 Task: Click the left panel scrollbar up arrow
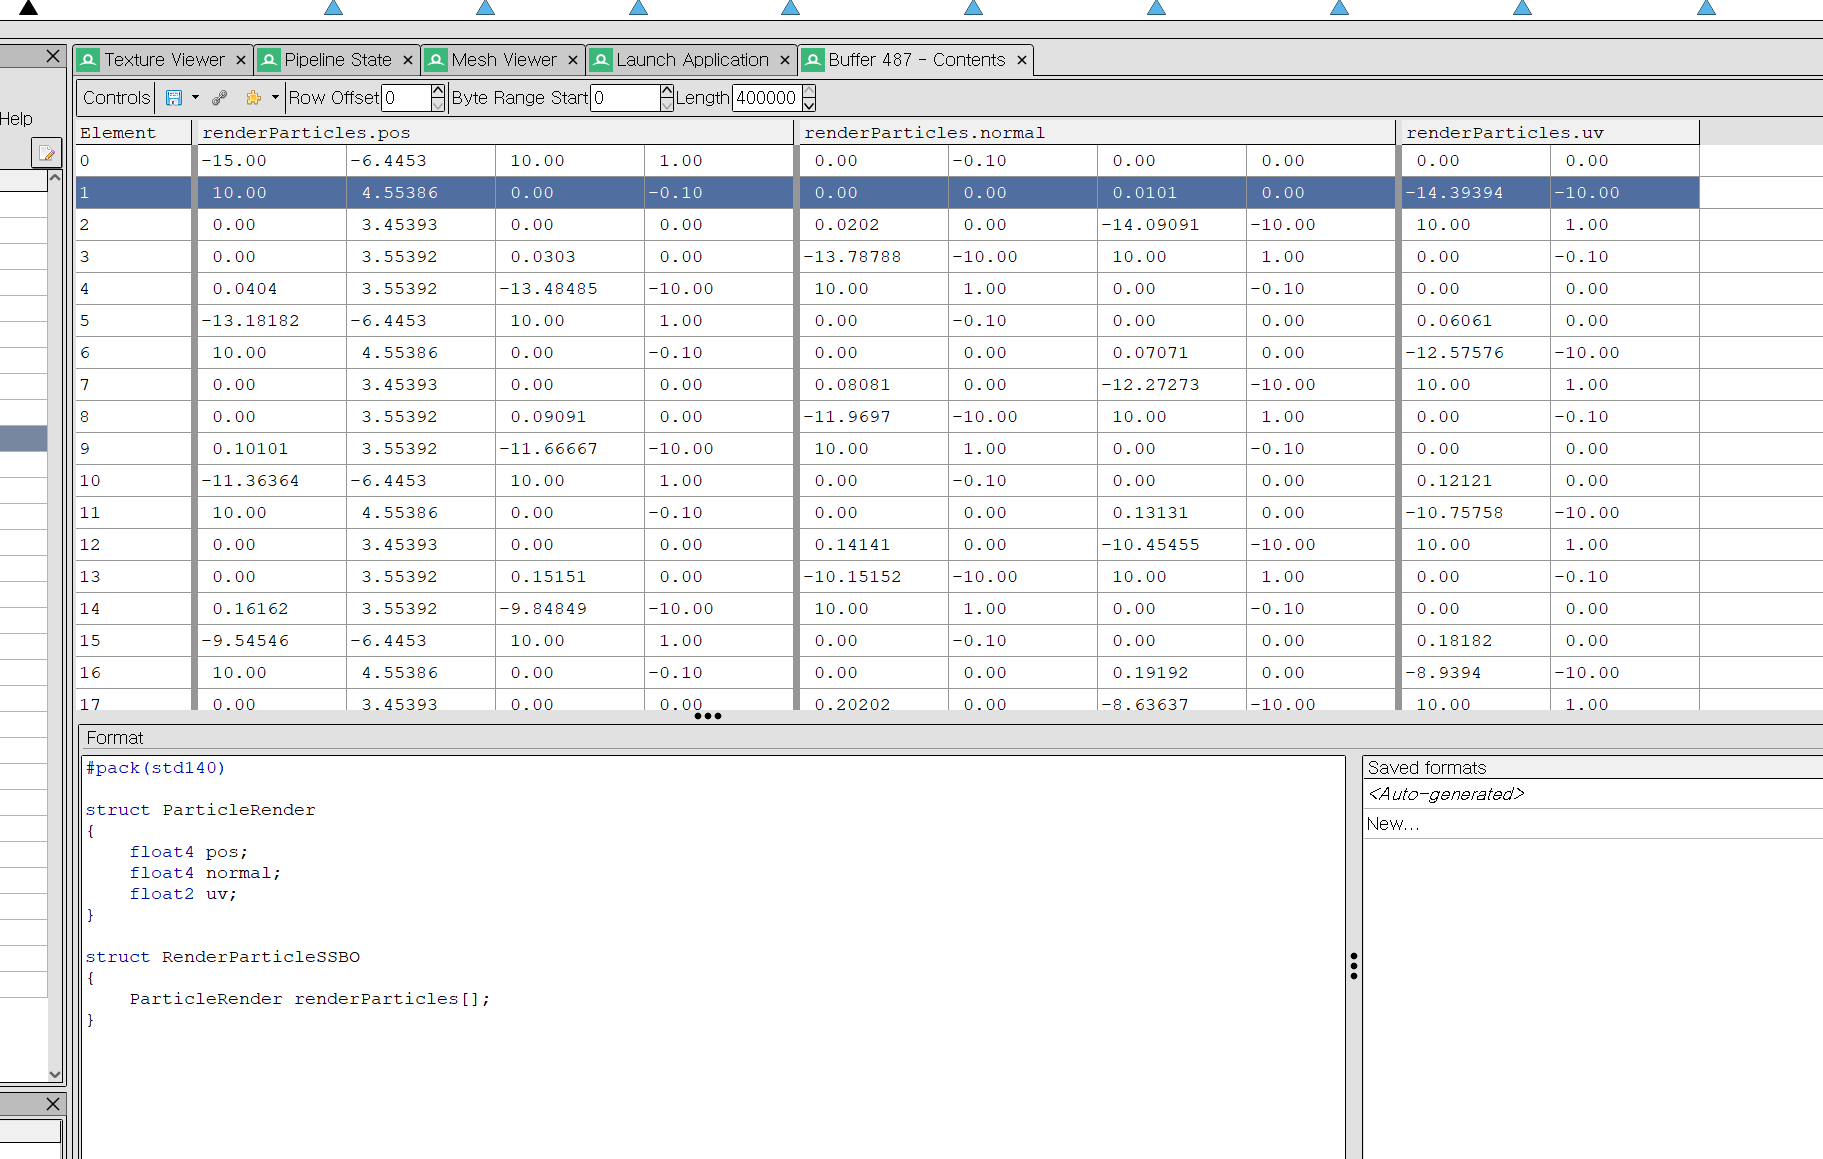(55, 177)
